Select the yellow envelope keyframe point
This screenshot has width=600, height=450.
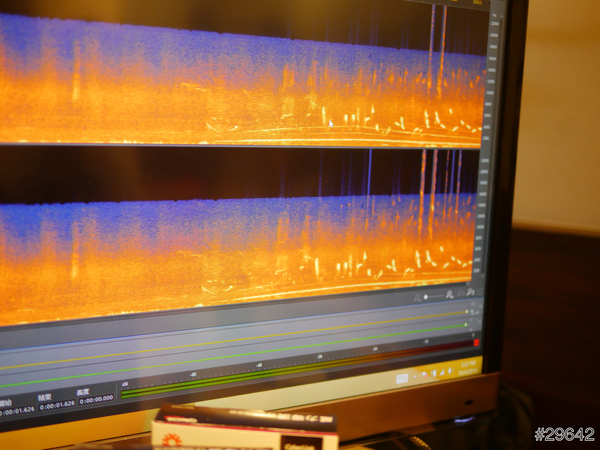466,312
